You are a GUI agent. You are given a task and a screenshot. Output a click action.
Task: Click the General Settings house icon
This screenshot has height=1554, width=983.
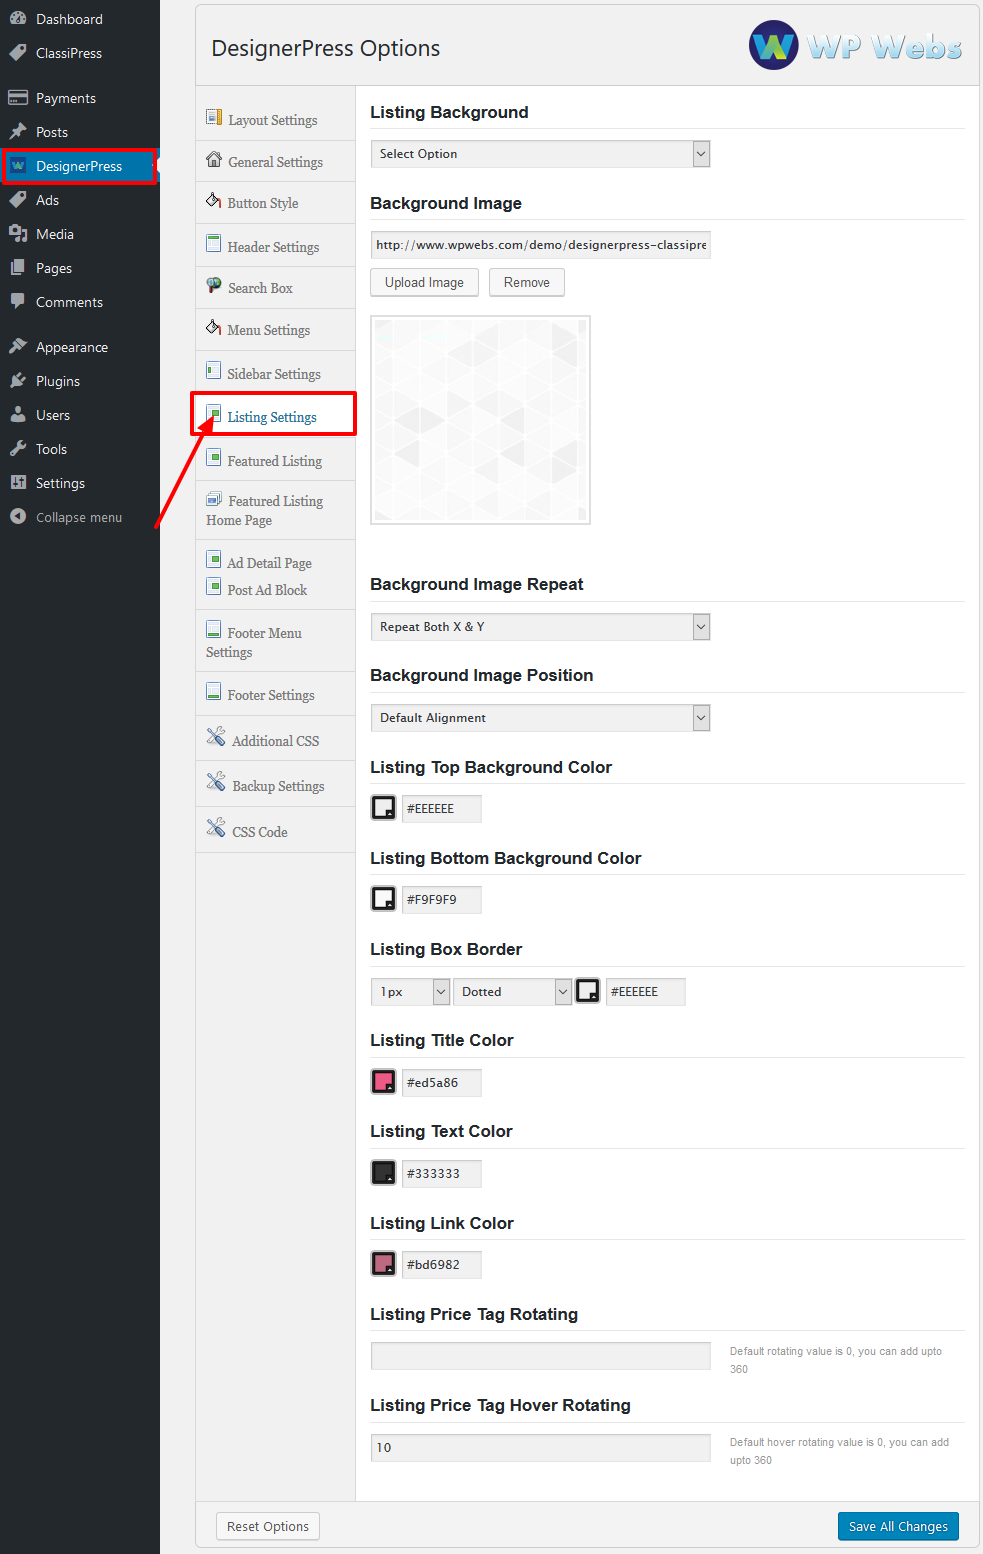(x=214, y=160)
